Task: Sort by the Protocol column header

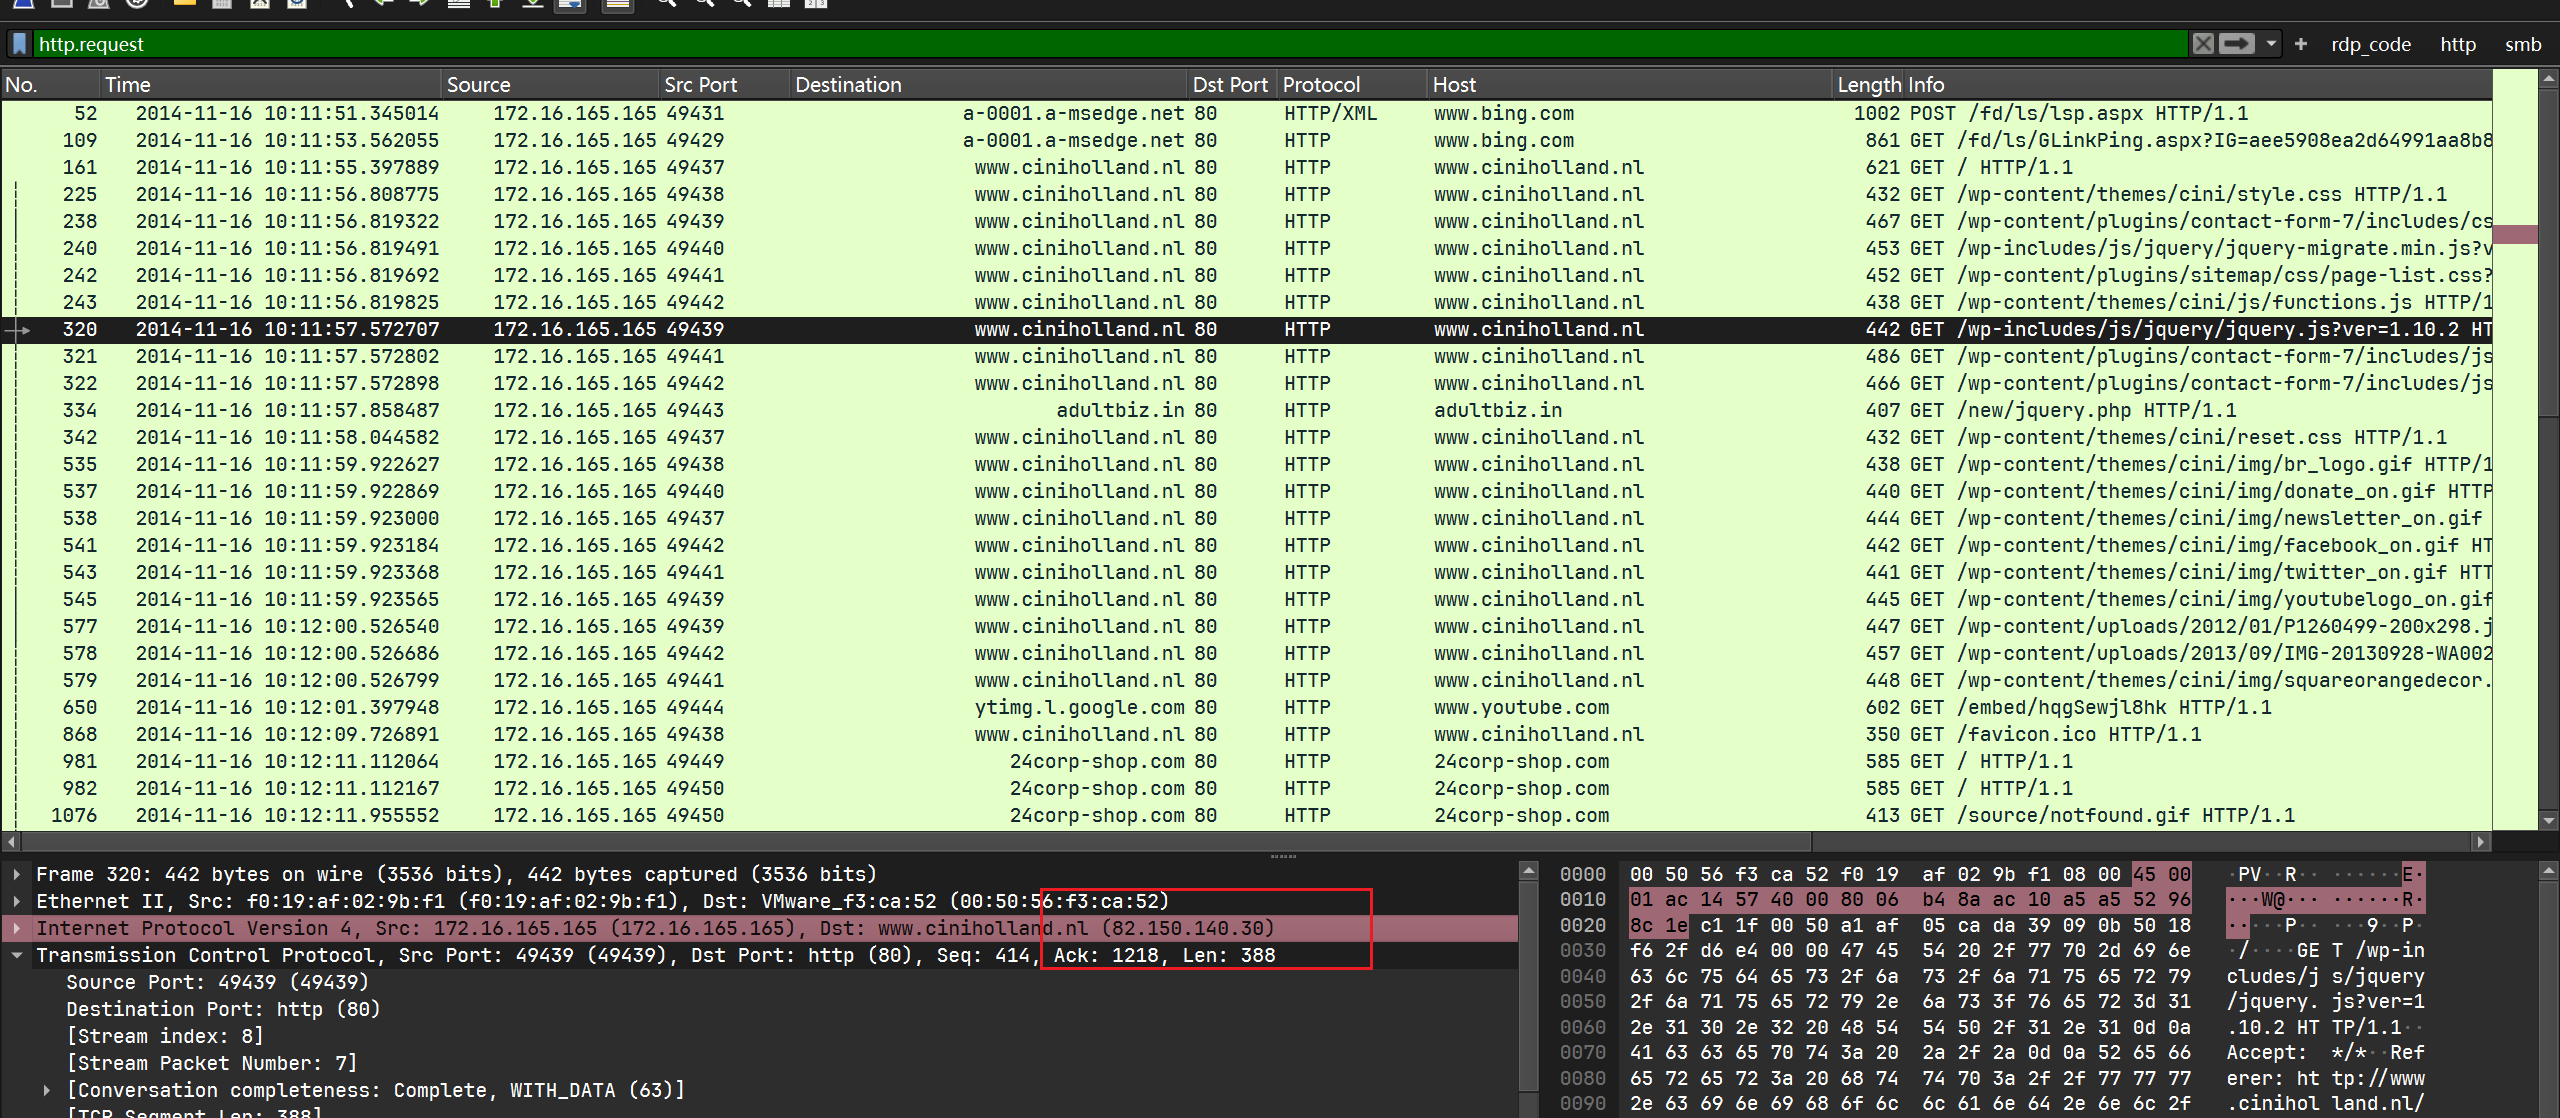Action: click(1320, 85)
